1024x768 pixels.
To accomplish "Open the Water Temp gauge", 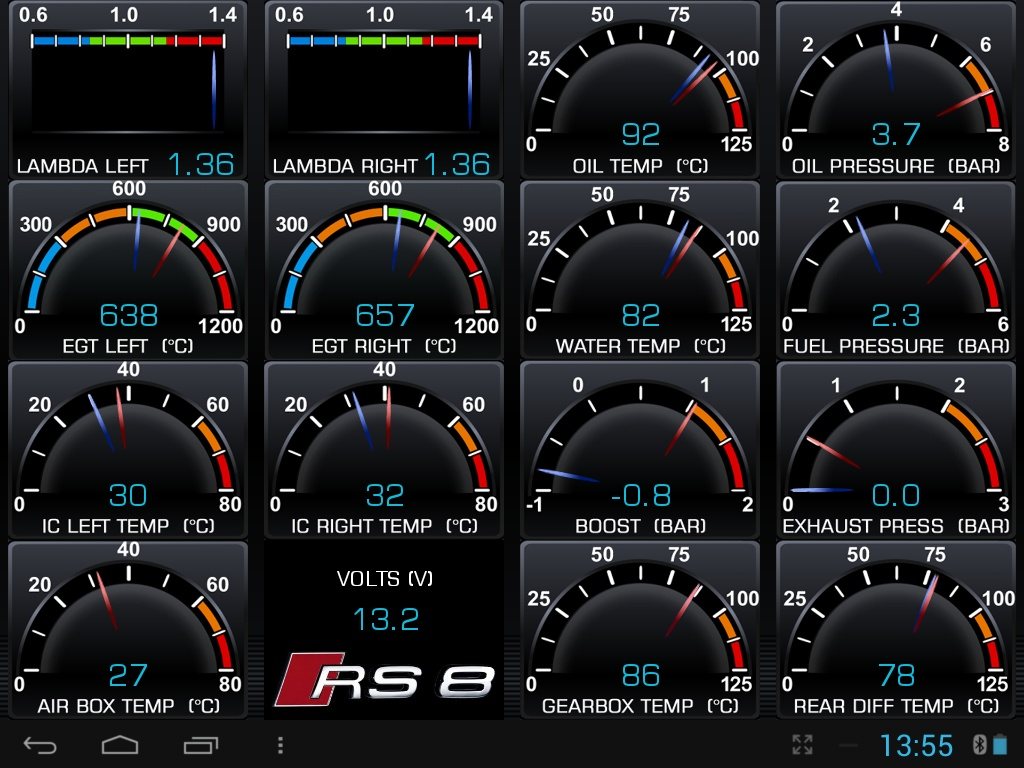I will click(x=640, y=270).
